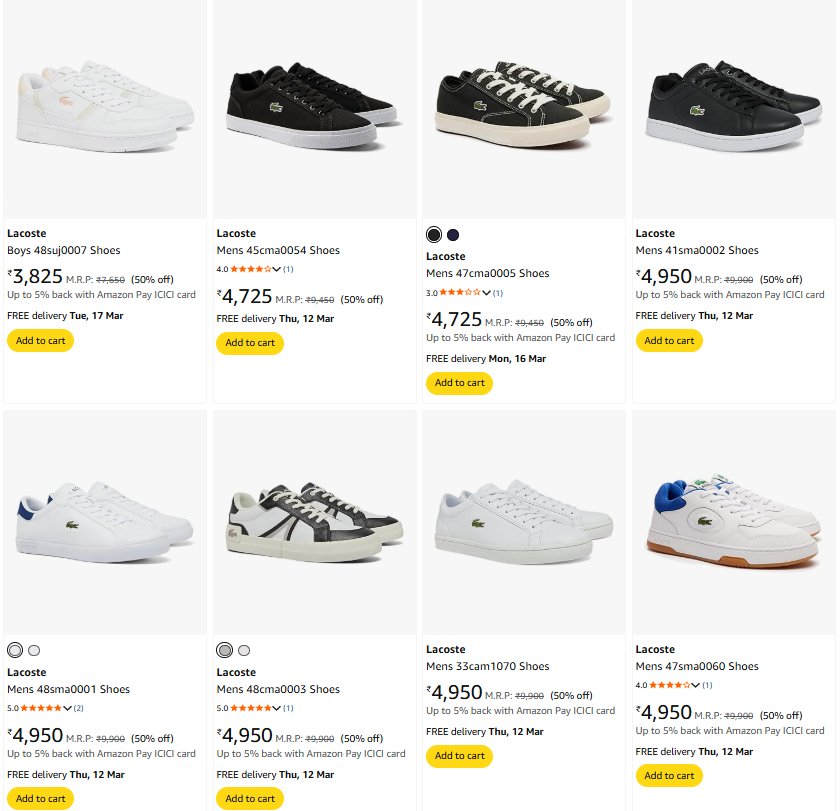Expand the rating popover chevron for Mens 48cma0003

pyautogui.click(x=277, y=708)
